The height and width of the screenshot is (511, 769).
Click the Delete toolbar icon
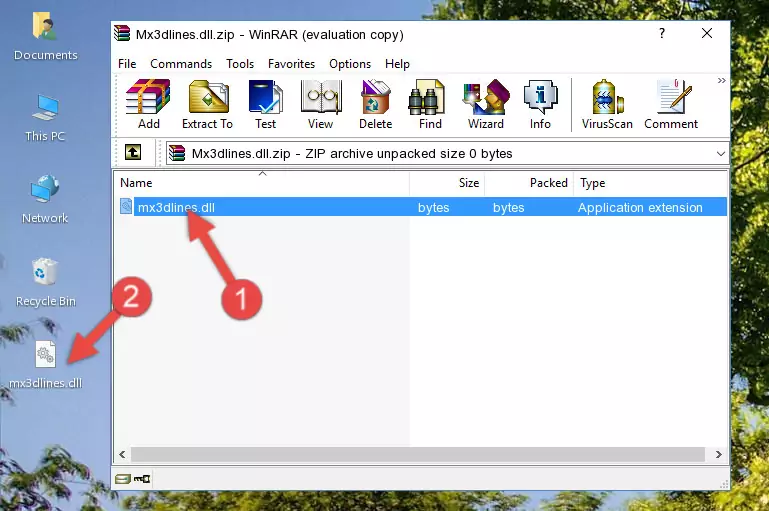(x=376, y=104)
